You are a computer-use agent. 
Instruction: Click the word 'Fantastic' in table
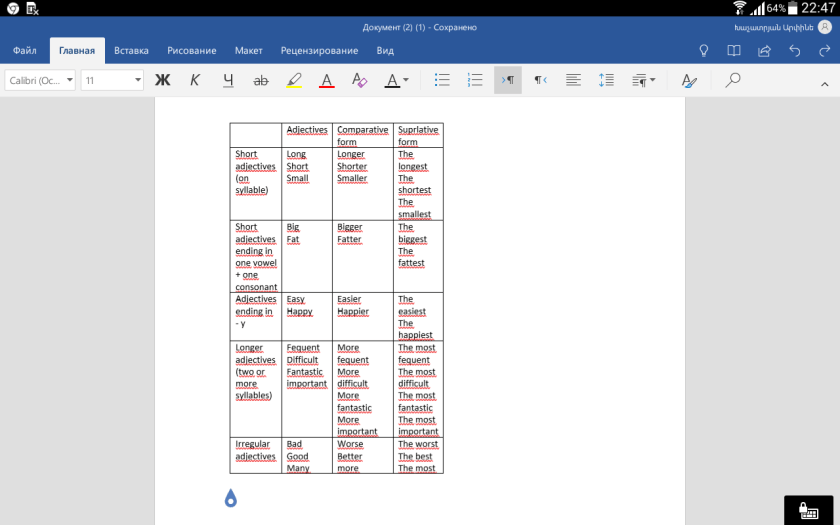305,372
